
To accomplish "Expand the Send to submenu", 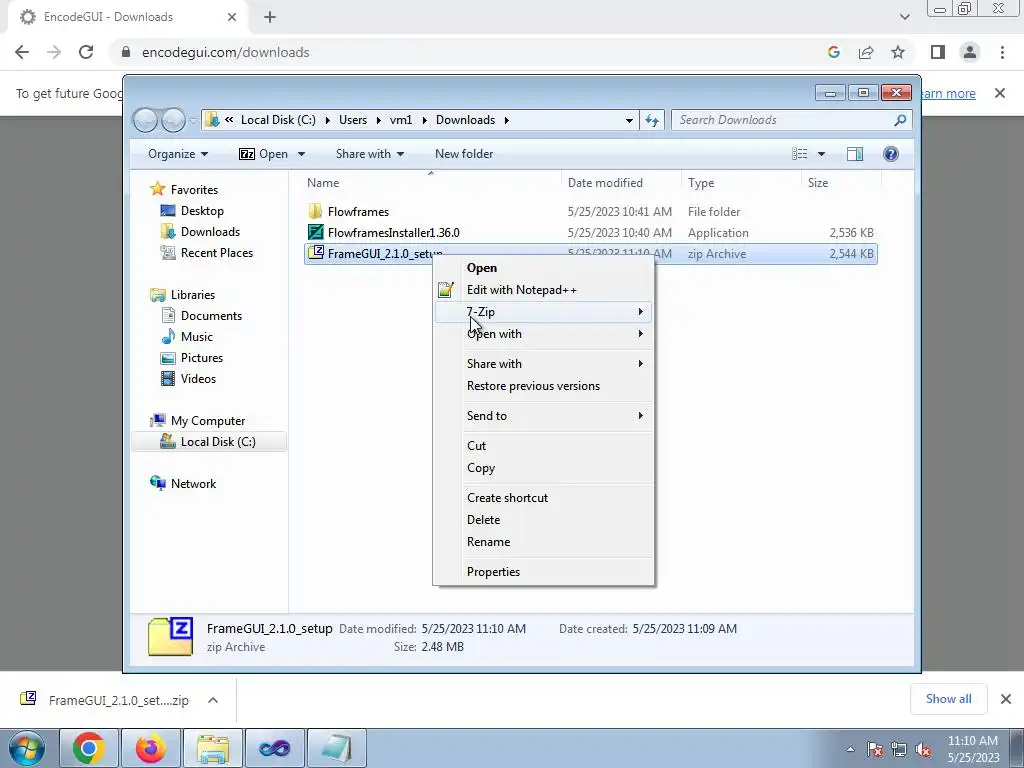I will pos(543,416).
